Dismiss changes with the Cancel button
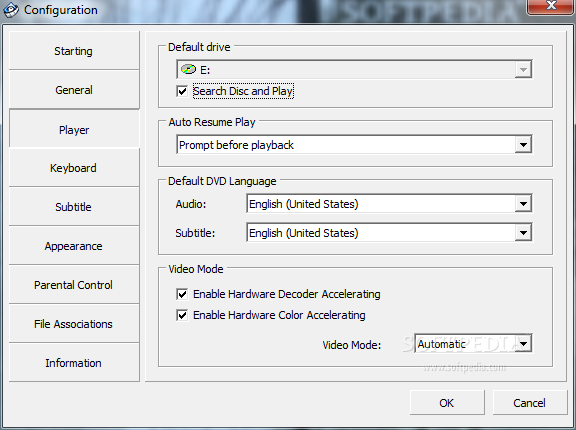The height and width of the screenshot is (430, 576). pos(530,403)
